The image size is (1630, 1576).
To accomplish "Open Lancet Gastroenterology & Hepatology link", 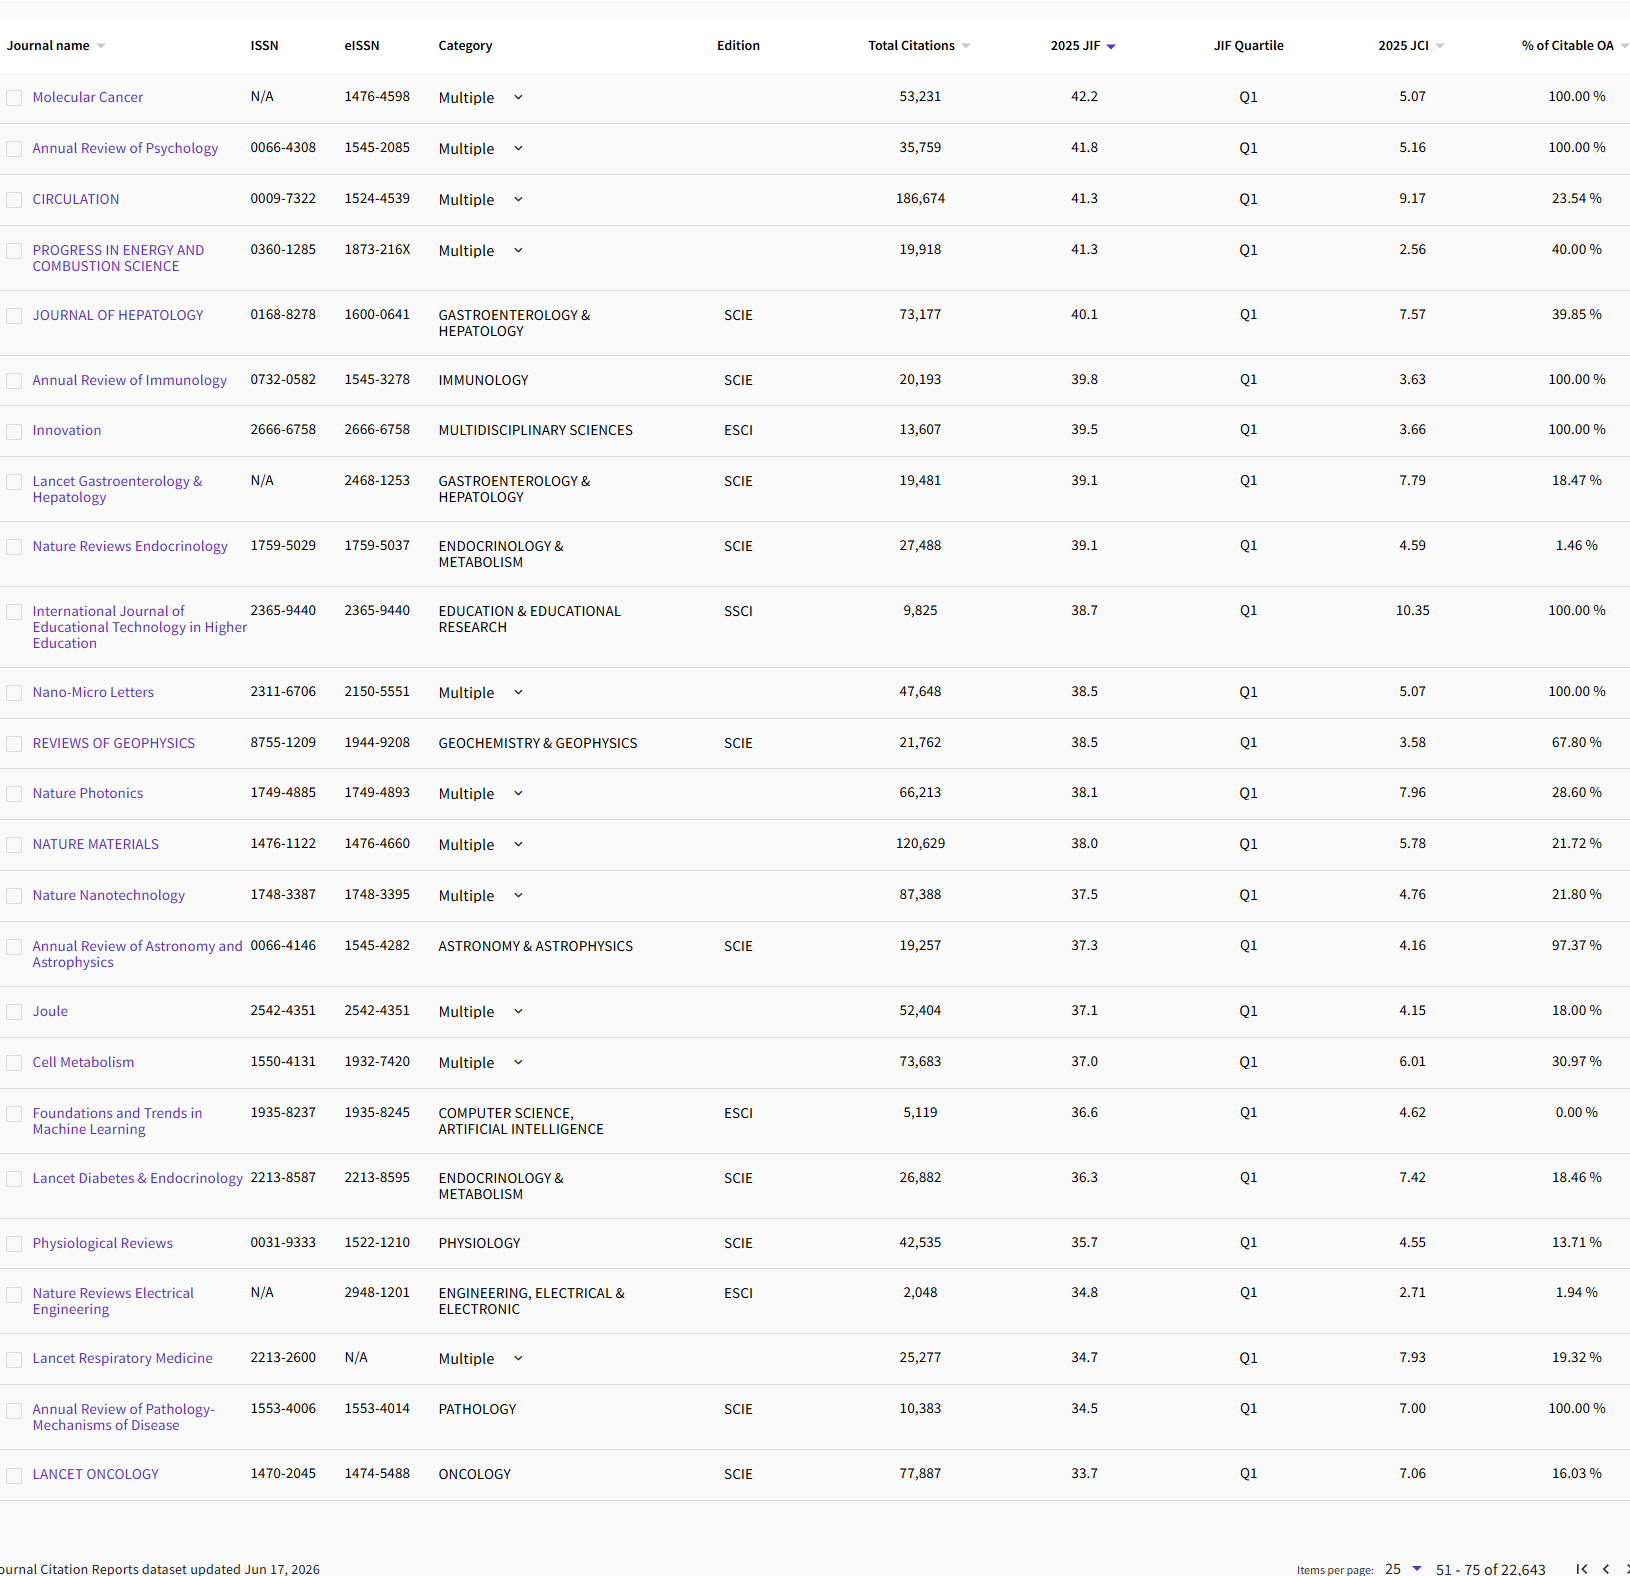I will (117, 490).
